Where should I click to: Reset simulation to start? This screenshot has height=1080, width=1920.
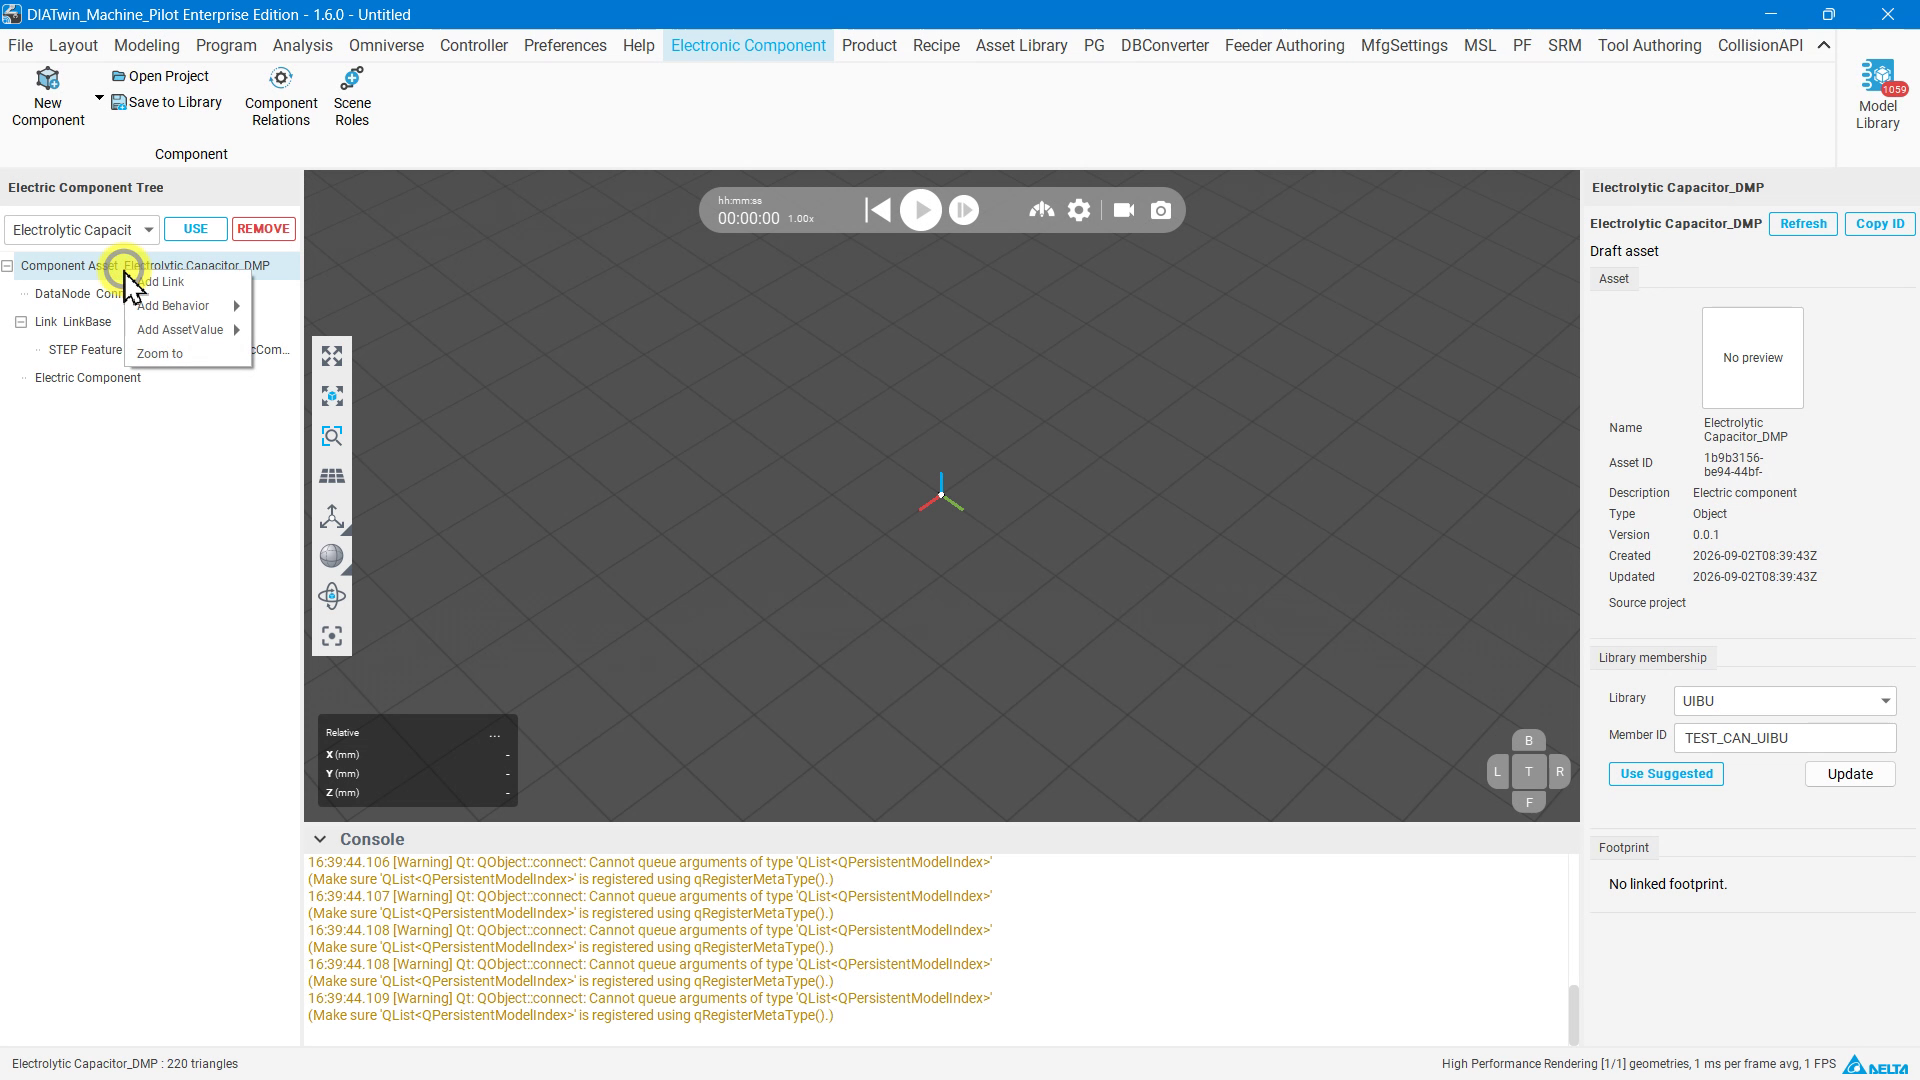point(877,210)
